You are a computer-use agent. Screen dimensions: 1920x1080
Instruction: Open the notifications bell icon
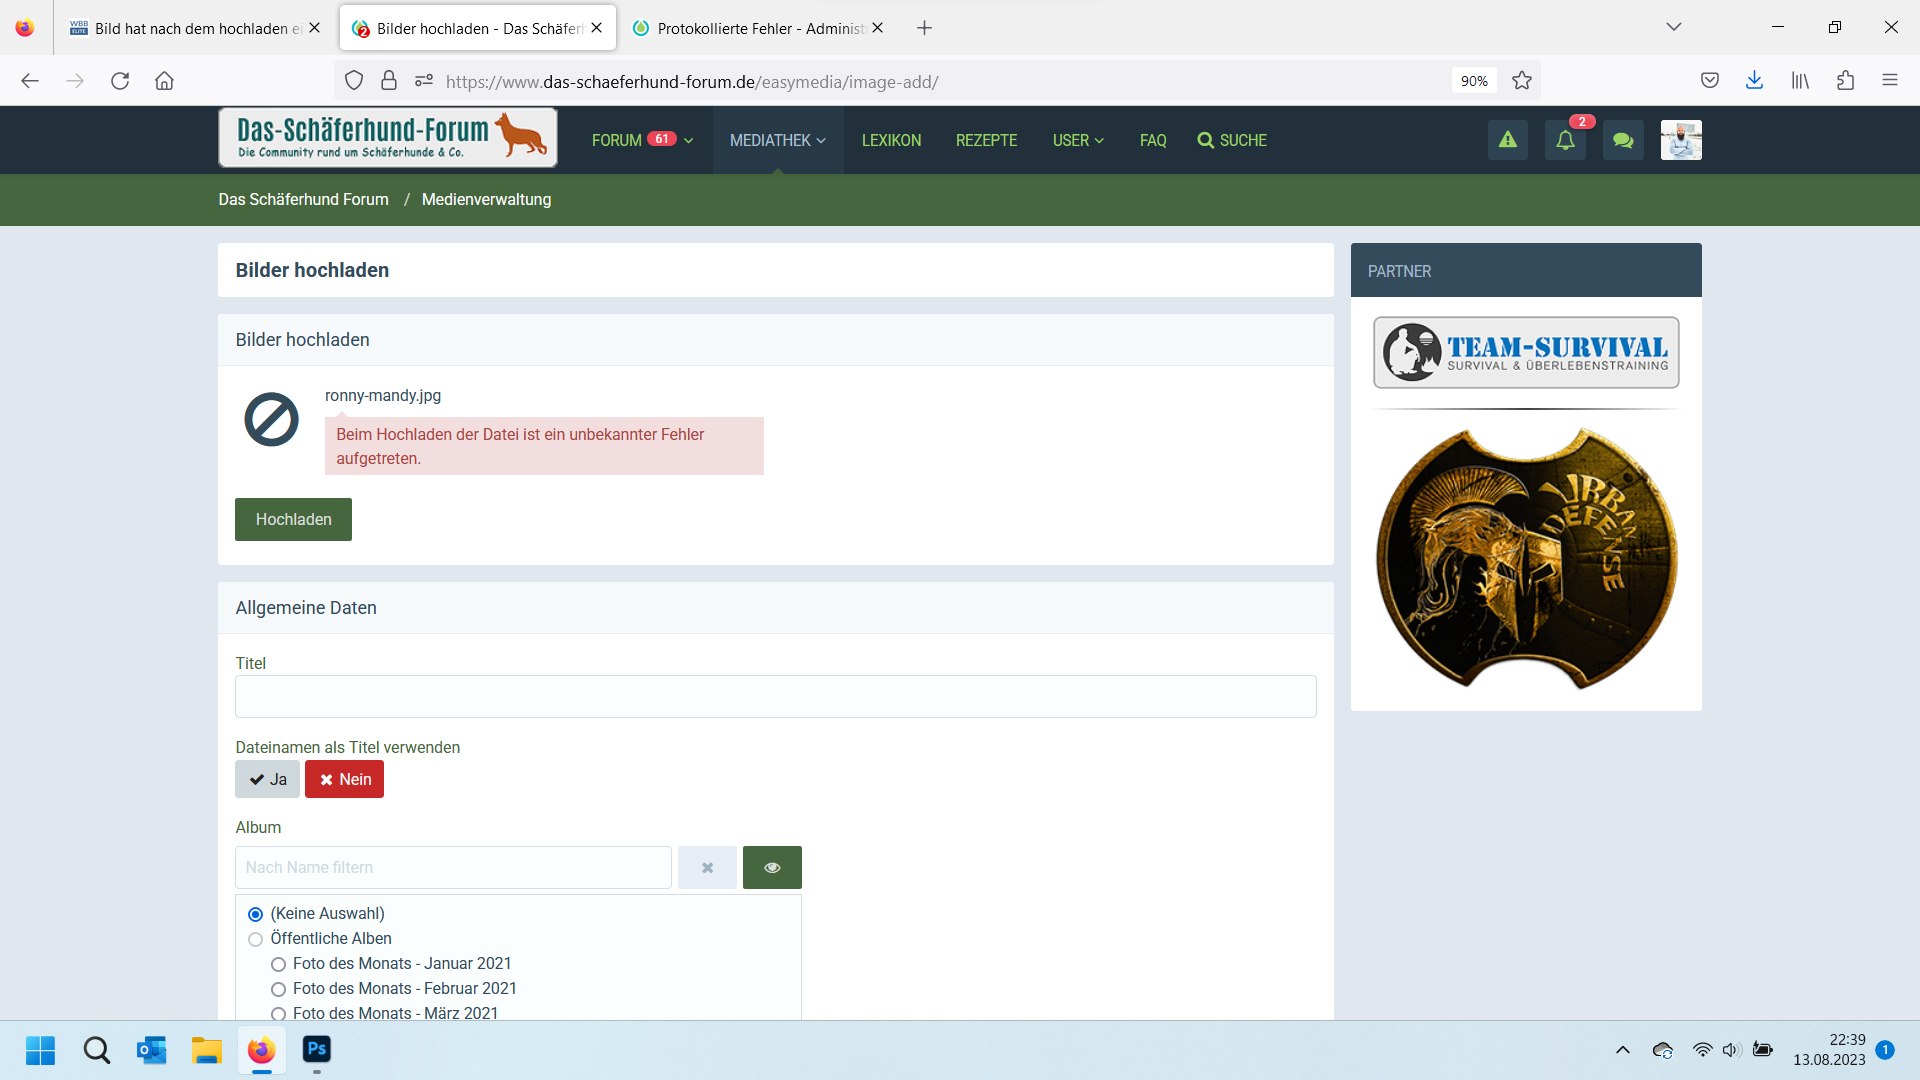click(1565, 140)
